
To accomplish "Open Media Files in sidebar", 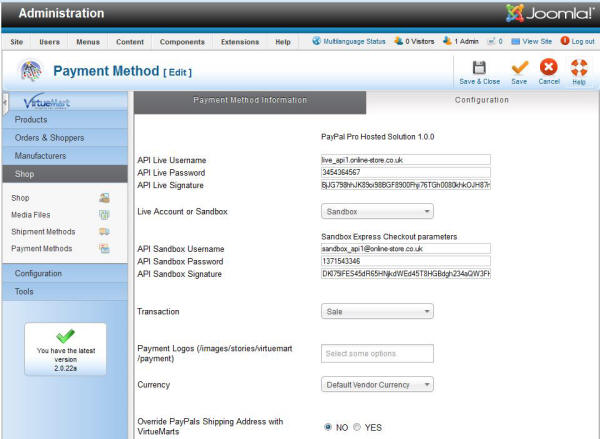I will pos(31,215).
